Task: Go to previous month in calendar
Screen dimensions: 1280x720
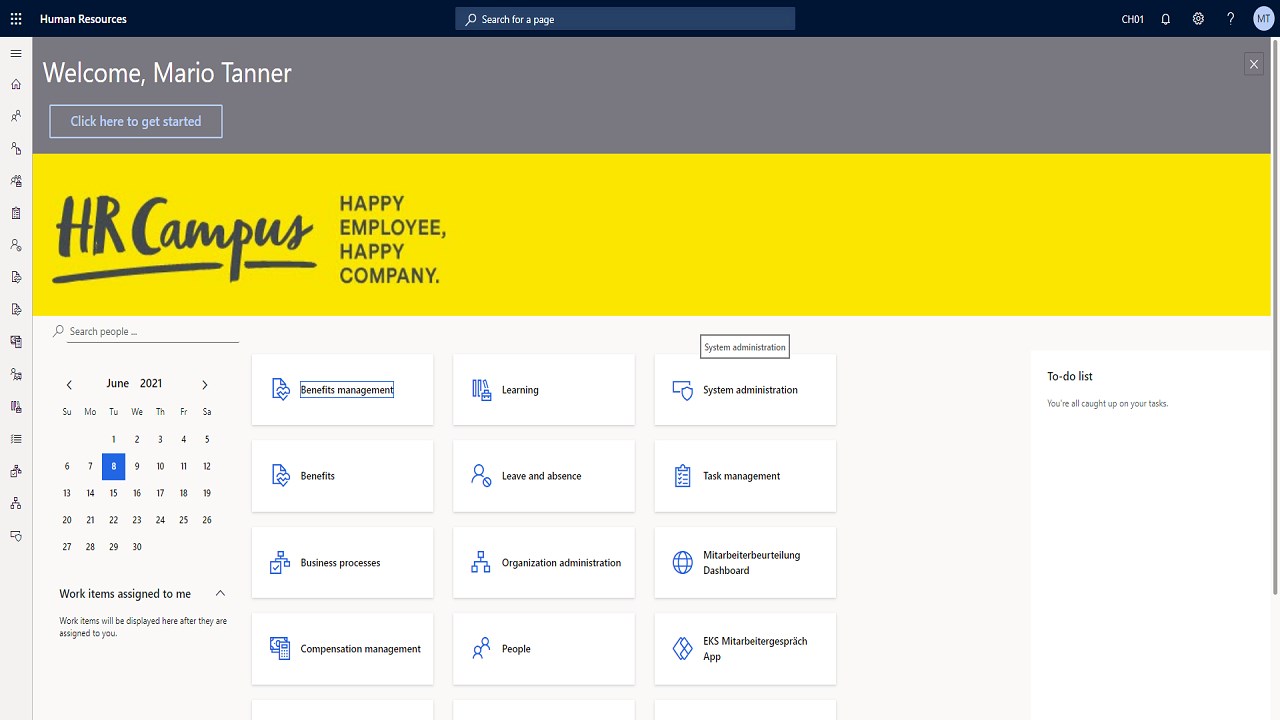Action: (x=69, y=384)
